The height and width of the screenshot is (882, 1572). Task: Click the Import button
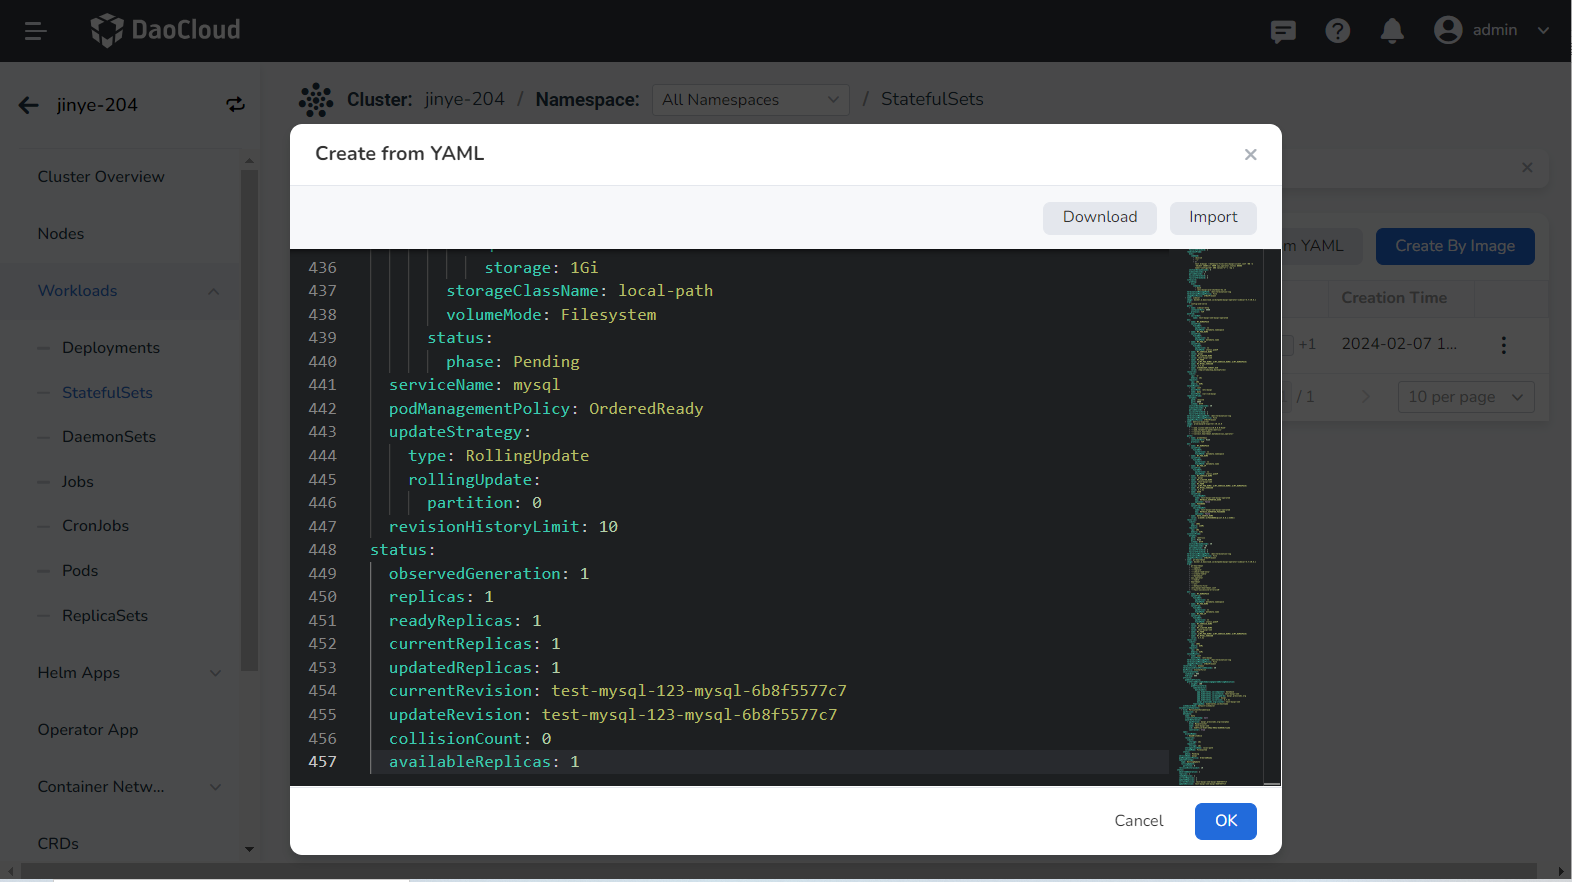[1212, 218]
